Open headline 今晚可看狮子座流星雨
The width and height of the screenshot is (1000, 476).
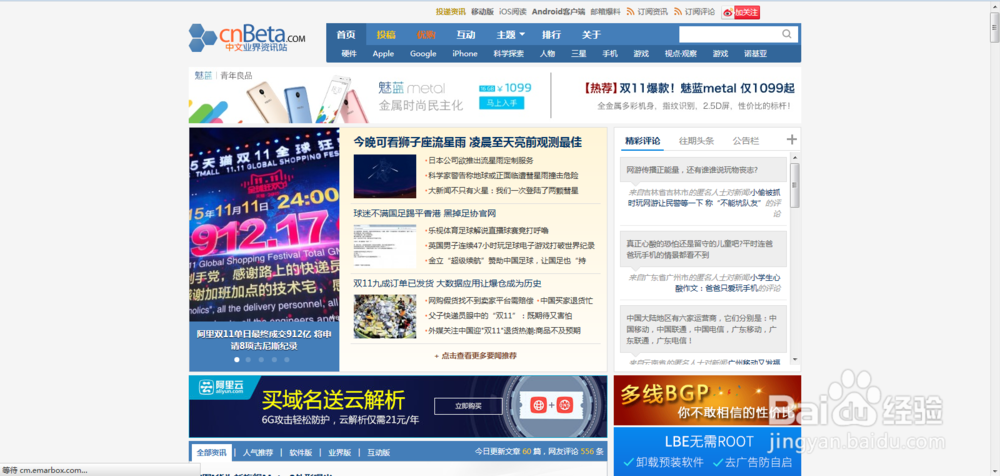[468, 142]
